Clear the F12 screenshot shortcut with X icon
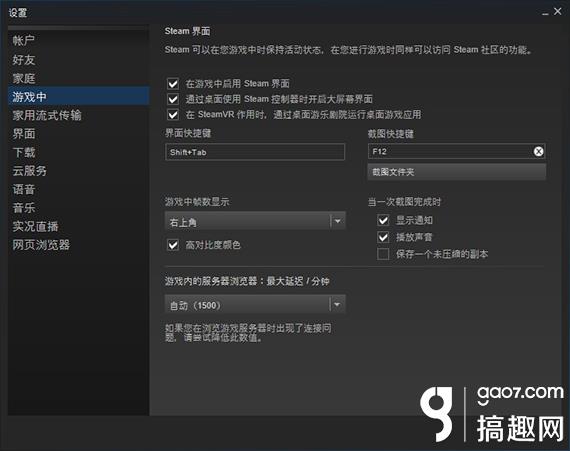570x451 pixels. (x=538, y=151)
